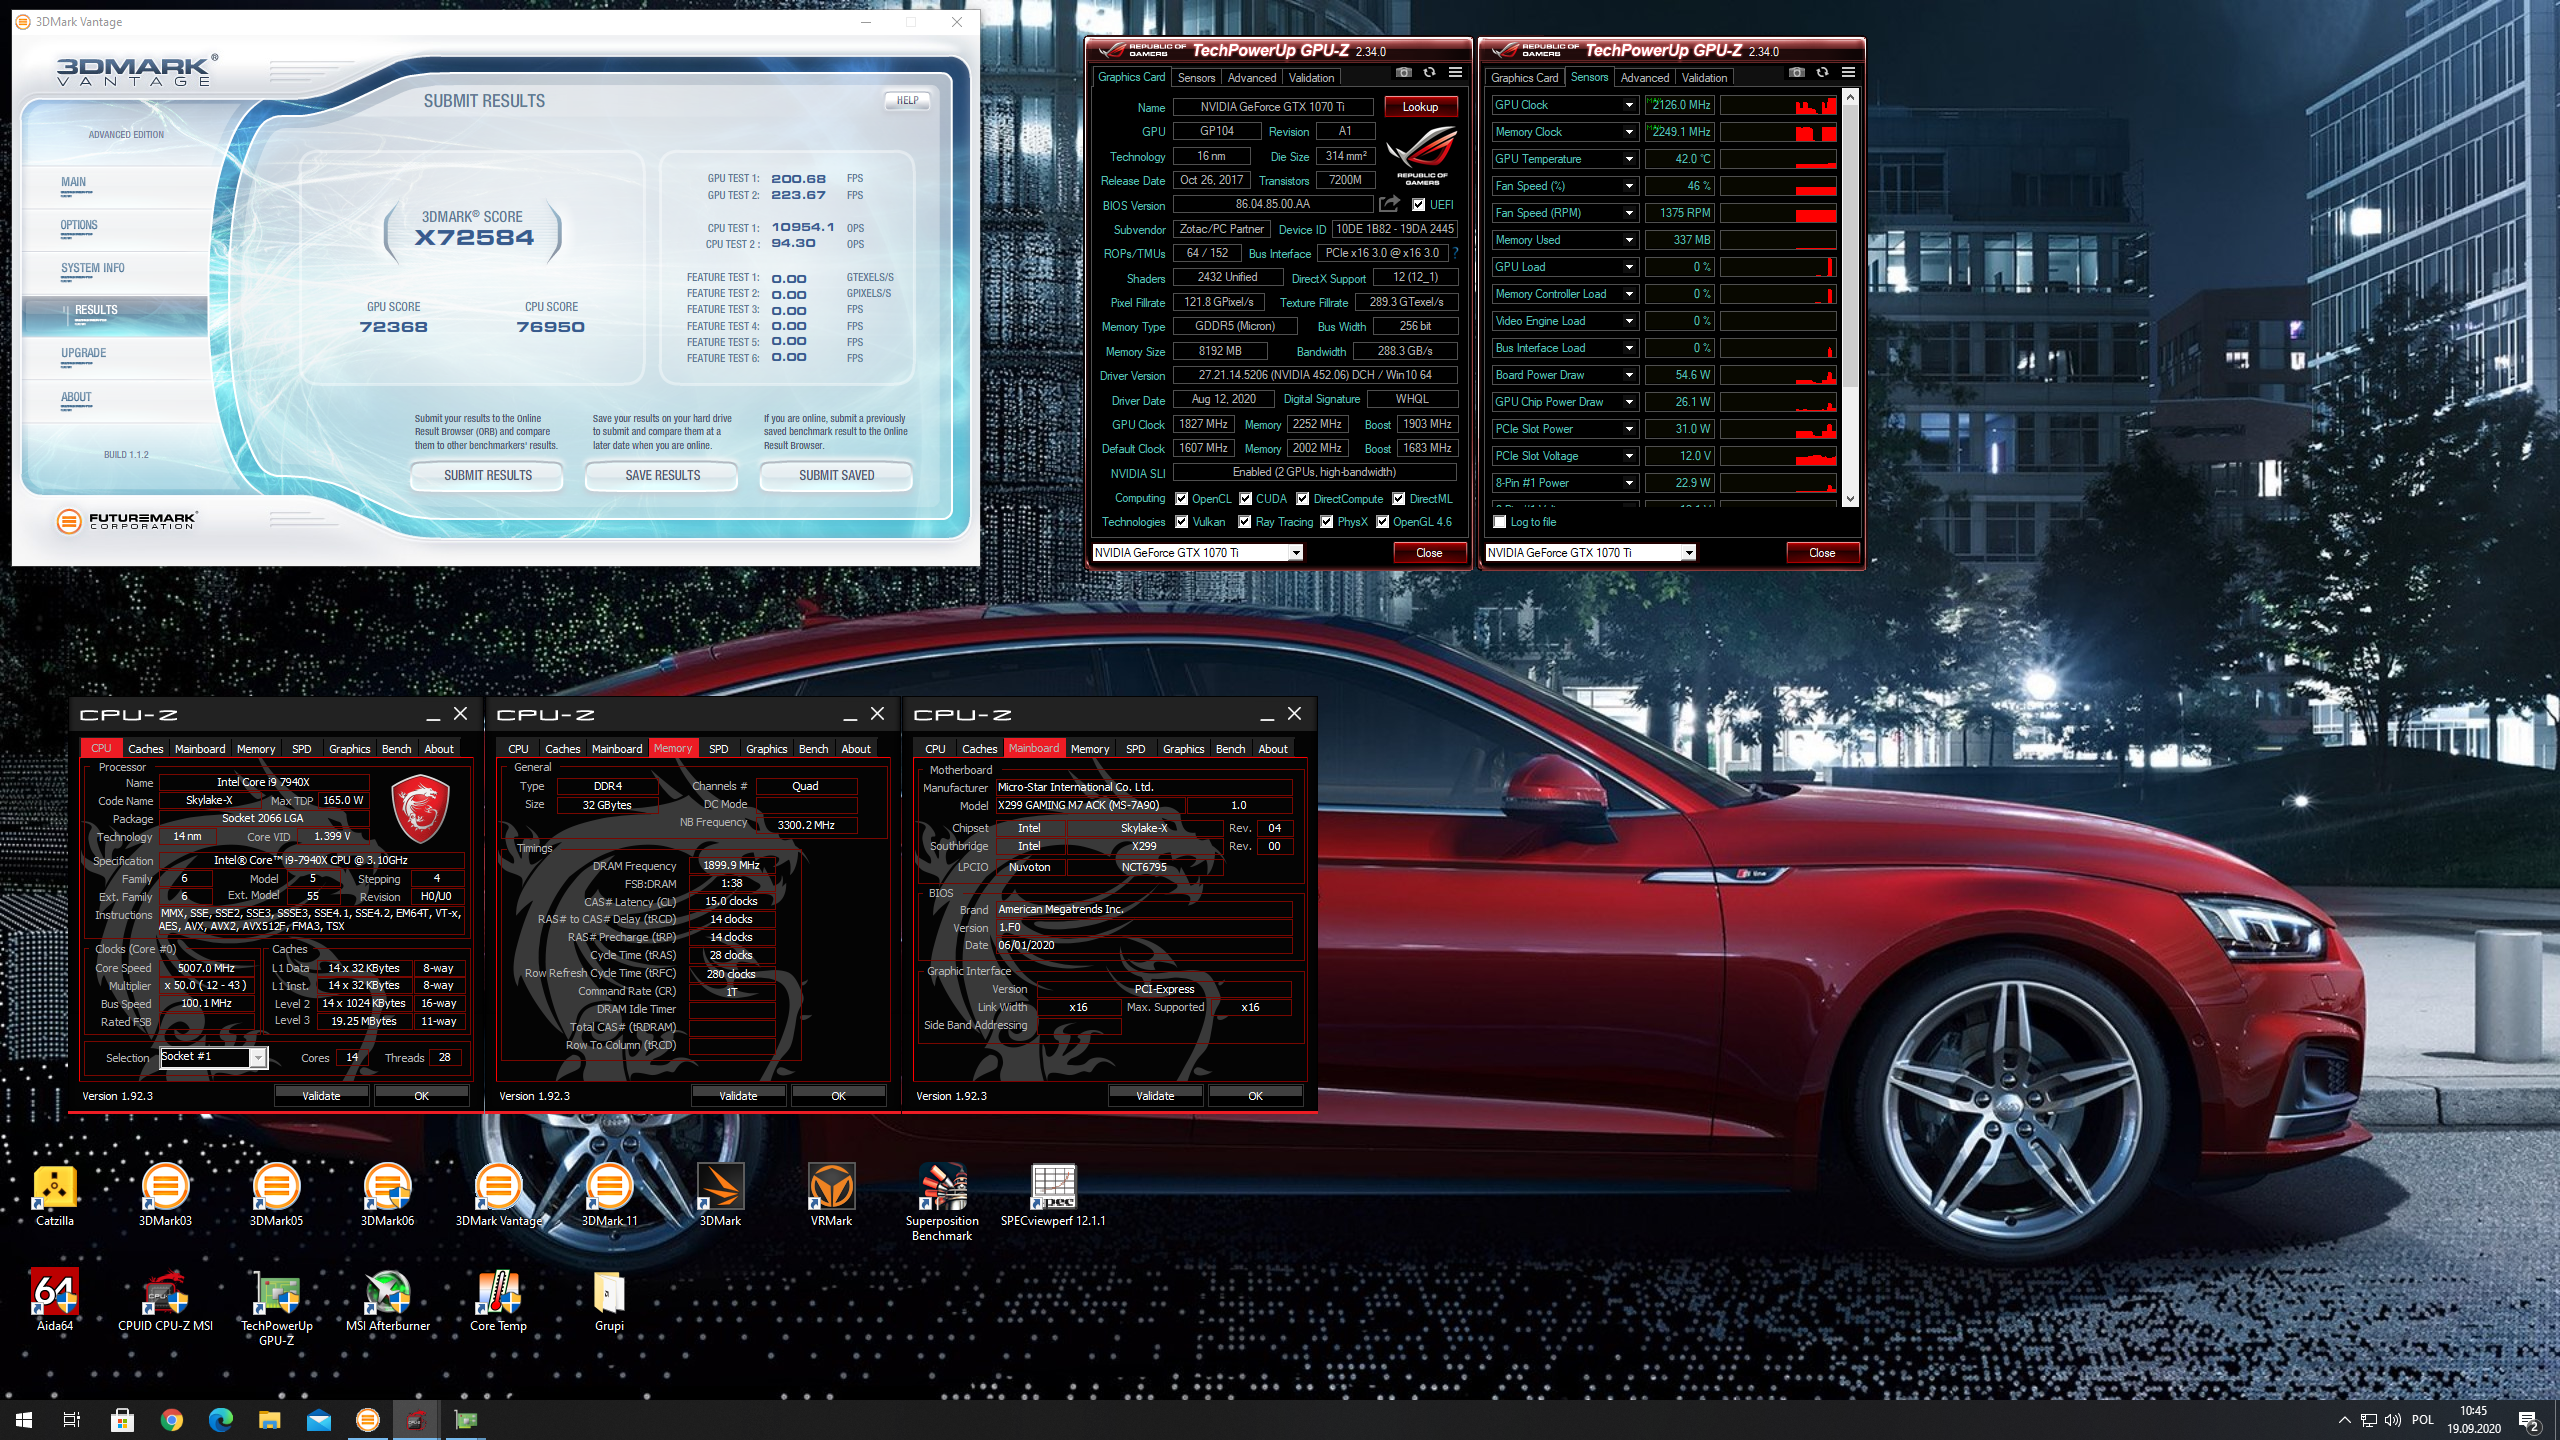2560x1440 pixels.
Task: Open CPUID CPU-Z MSI shortcut
Action: click(x=165, y=1301)
